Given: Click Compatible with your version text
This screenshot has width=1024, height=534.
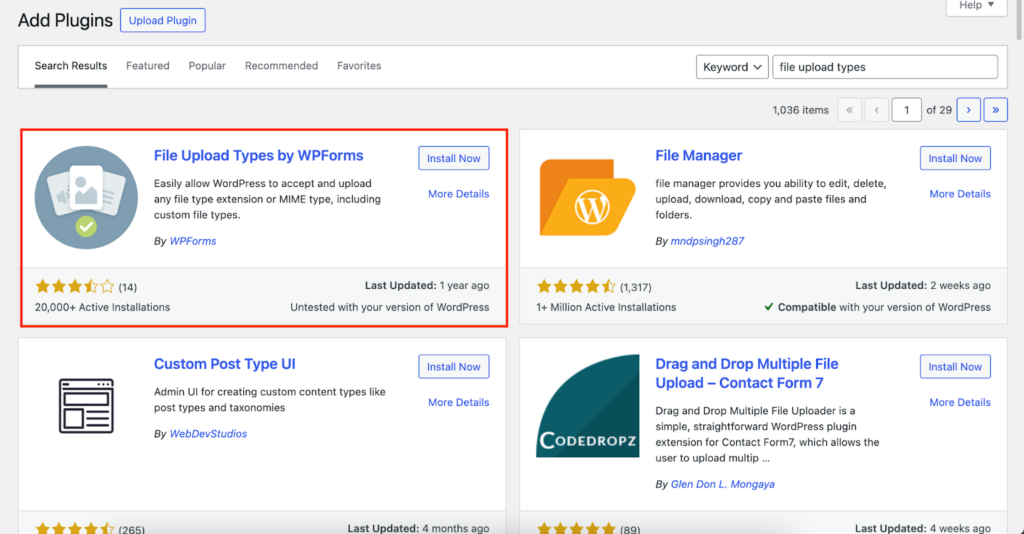Looking at the screenshot, I should (877, 307).
